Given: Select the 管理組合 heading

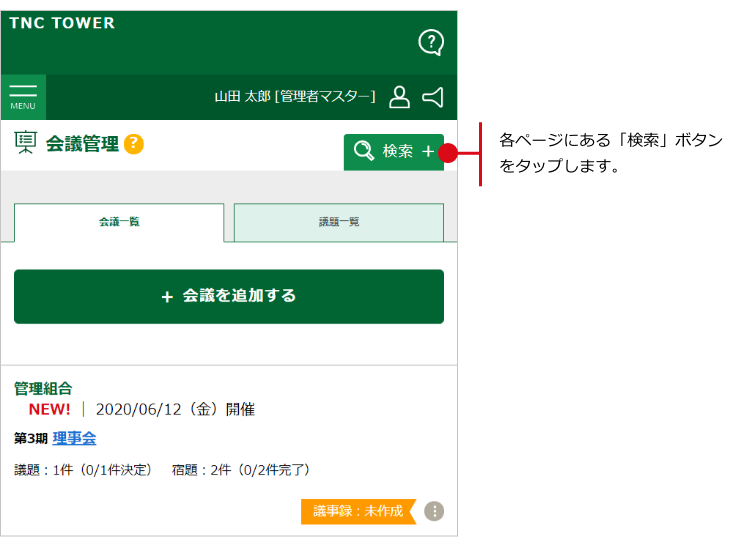Looking at the screenshot, I should click(43, 388).
